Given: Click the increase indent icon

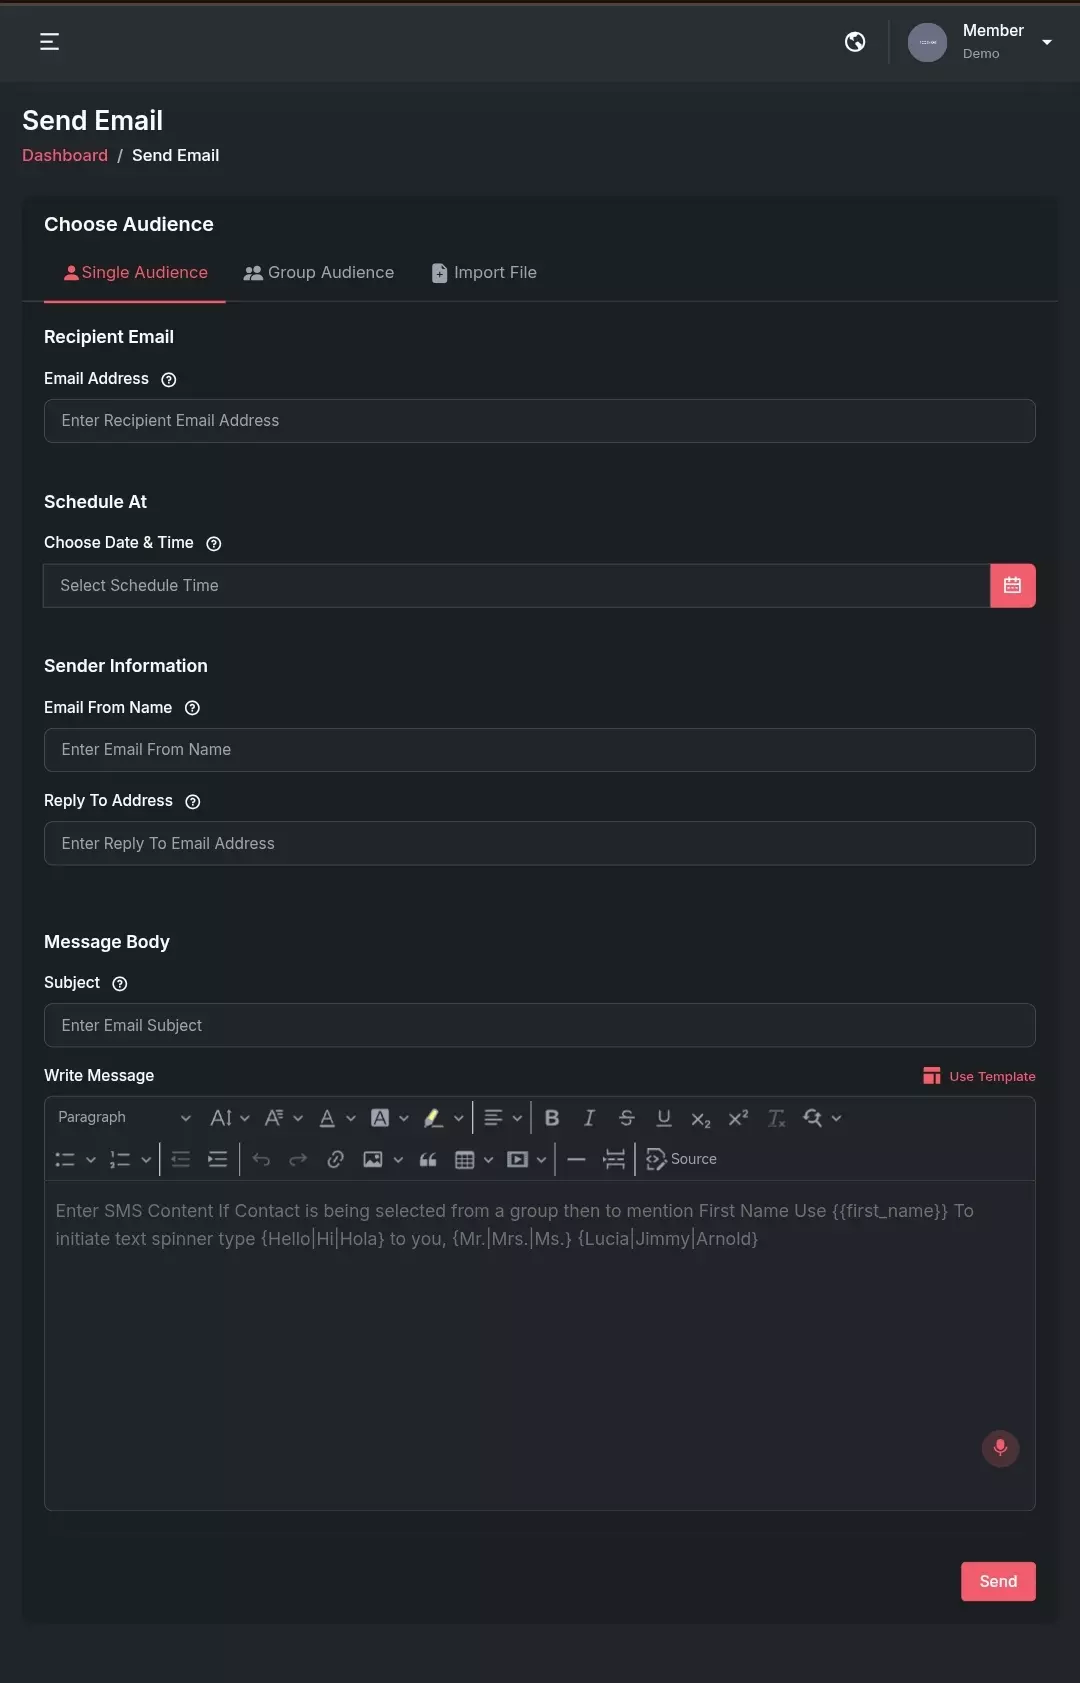Looking at the screenshot, I should [218, 1160].
